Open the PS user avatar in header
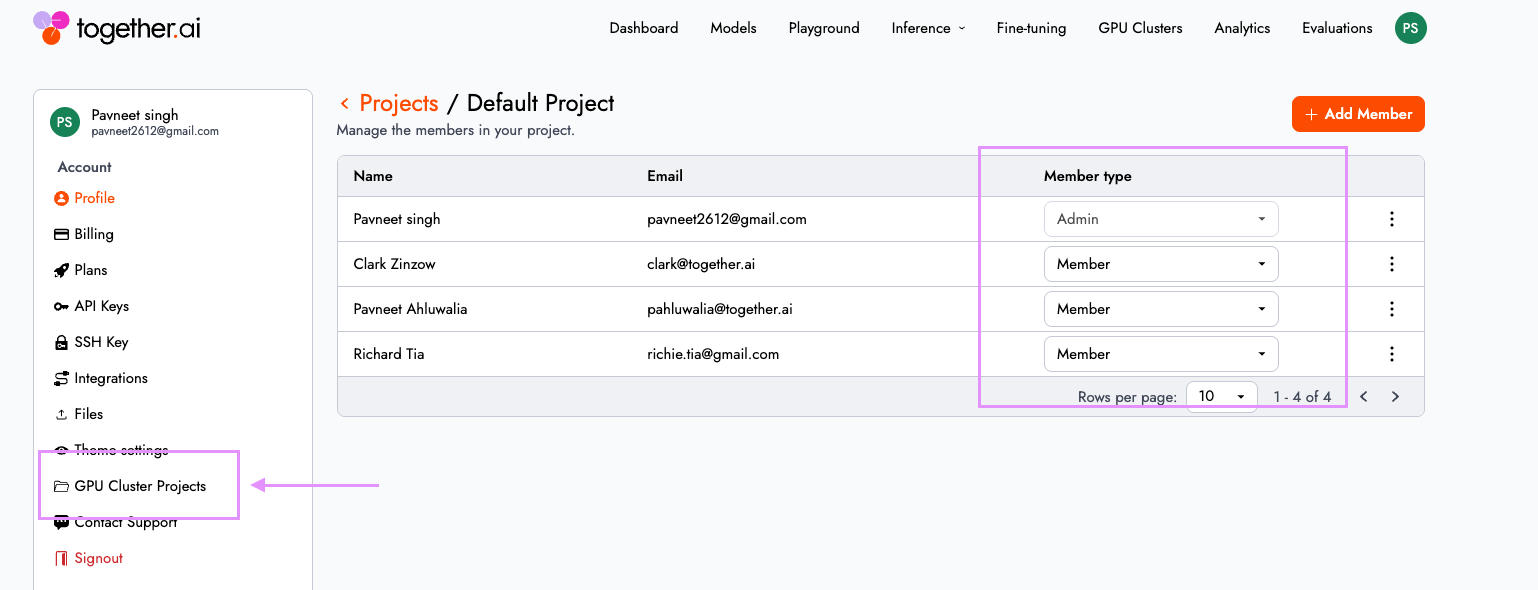Screen dimensions: 1538x590 [1410, 28]
